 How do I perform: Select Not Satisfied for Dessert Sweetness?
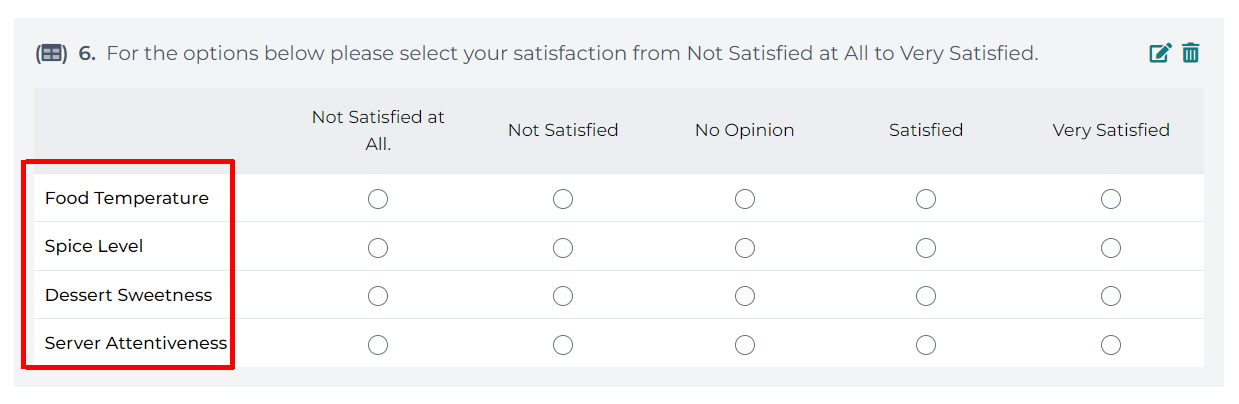tap(563, 296)
